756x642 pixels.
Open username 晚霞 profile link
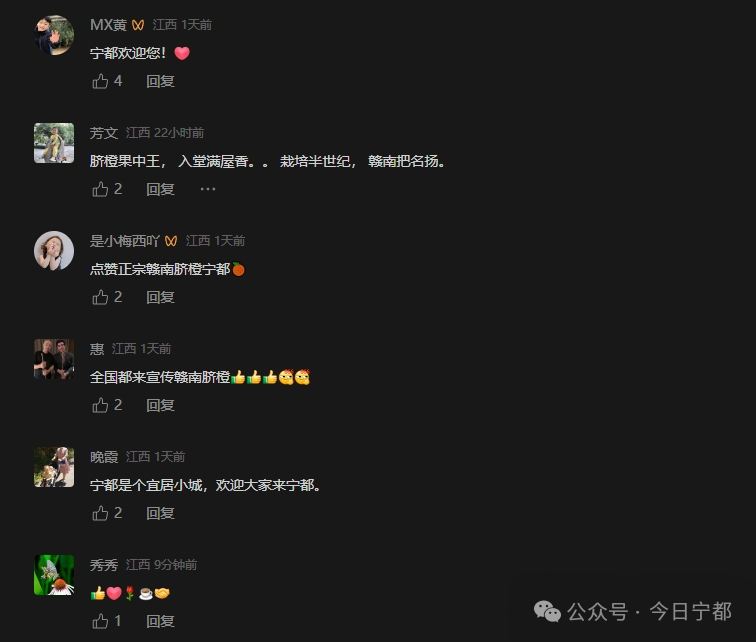point(104,456)
